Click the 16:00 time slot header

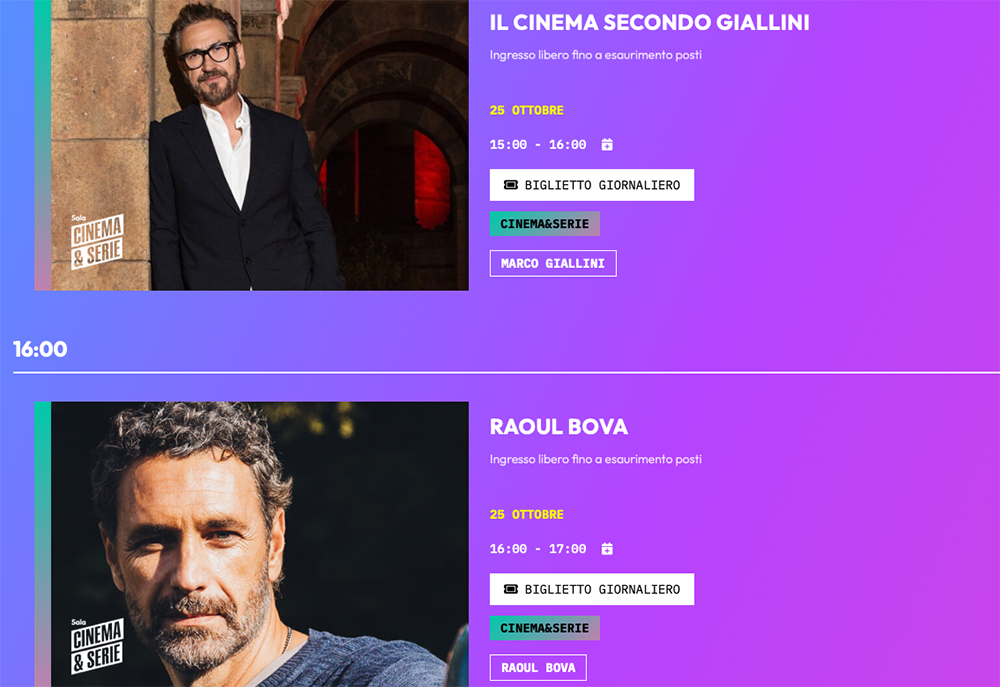[x=40, y=349]
